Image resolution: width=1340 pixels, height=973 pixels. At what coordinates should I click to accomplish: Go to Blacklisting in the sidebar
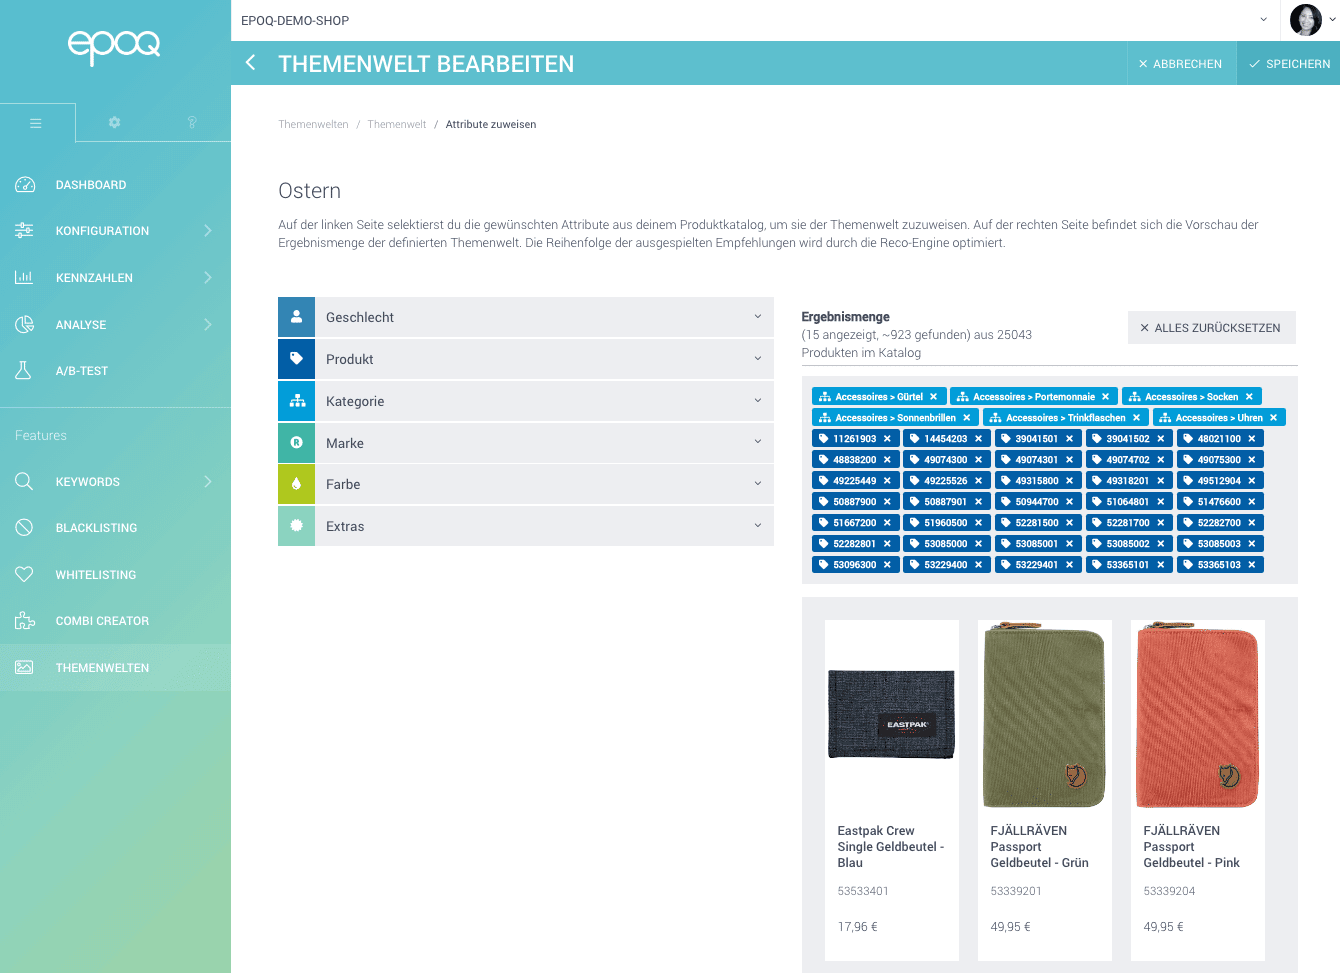pyautogui.click(x=96, y=528)
